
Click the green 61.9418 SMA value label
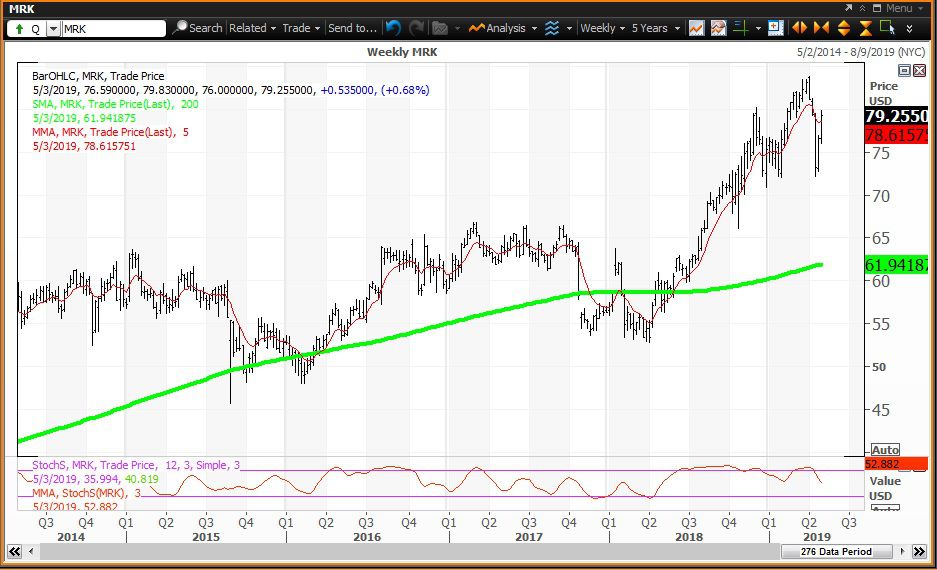[x=896, y=265]
